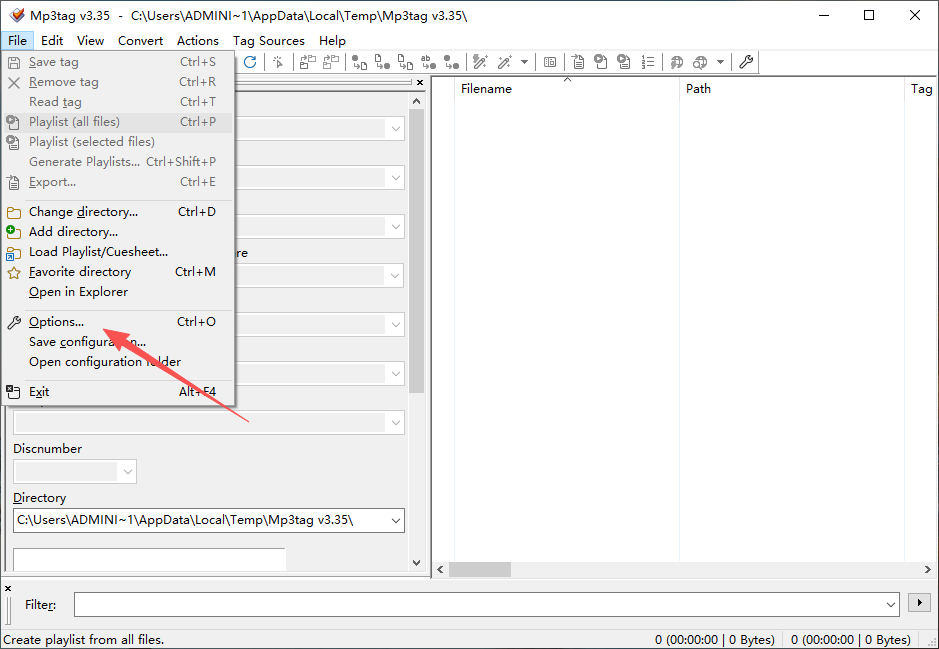Open the Tag Sources toolbar dropdown arrow
This screenshot has width=939, height=649.
coord(720,62)
